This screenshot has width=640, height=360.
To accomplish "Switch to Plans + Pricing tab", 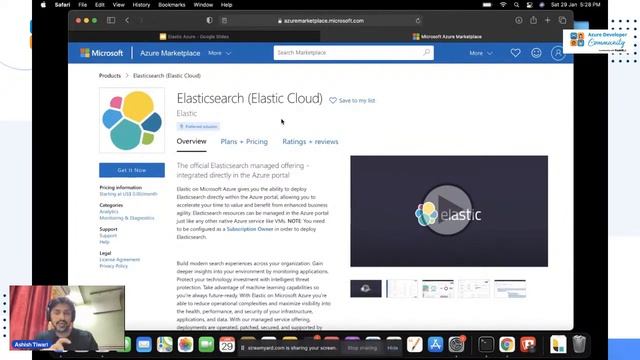I will (244, 142).
